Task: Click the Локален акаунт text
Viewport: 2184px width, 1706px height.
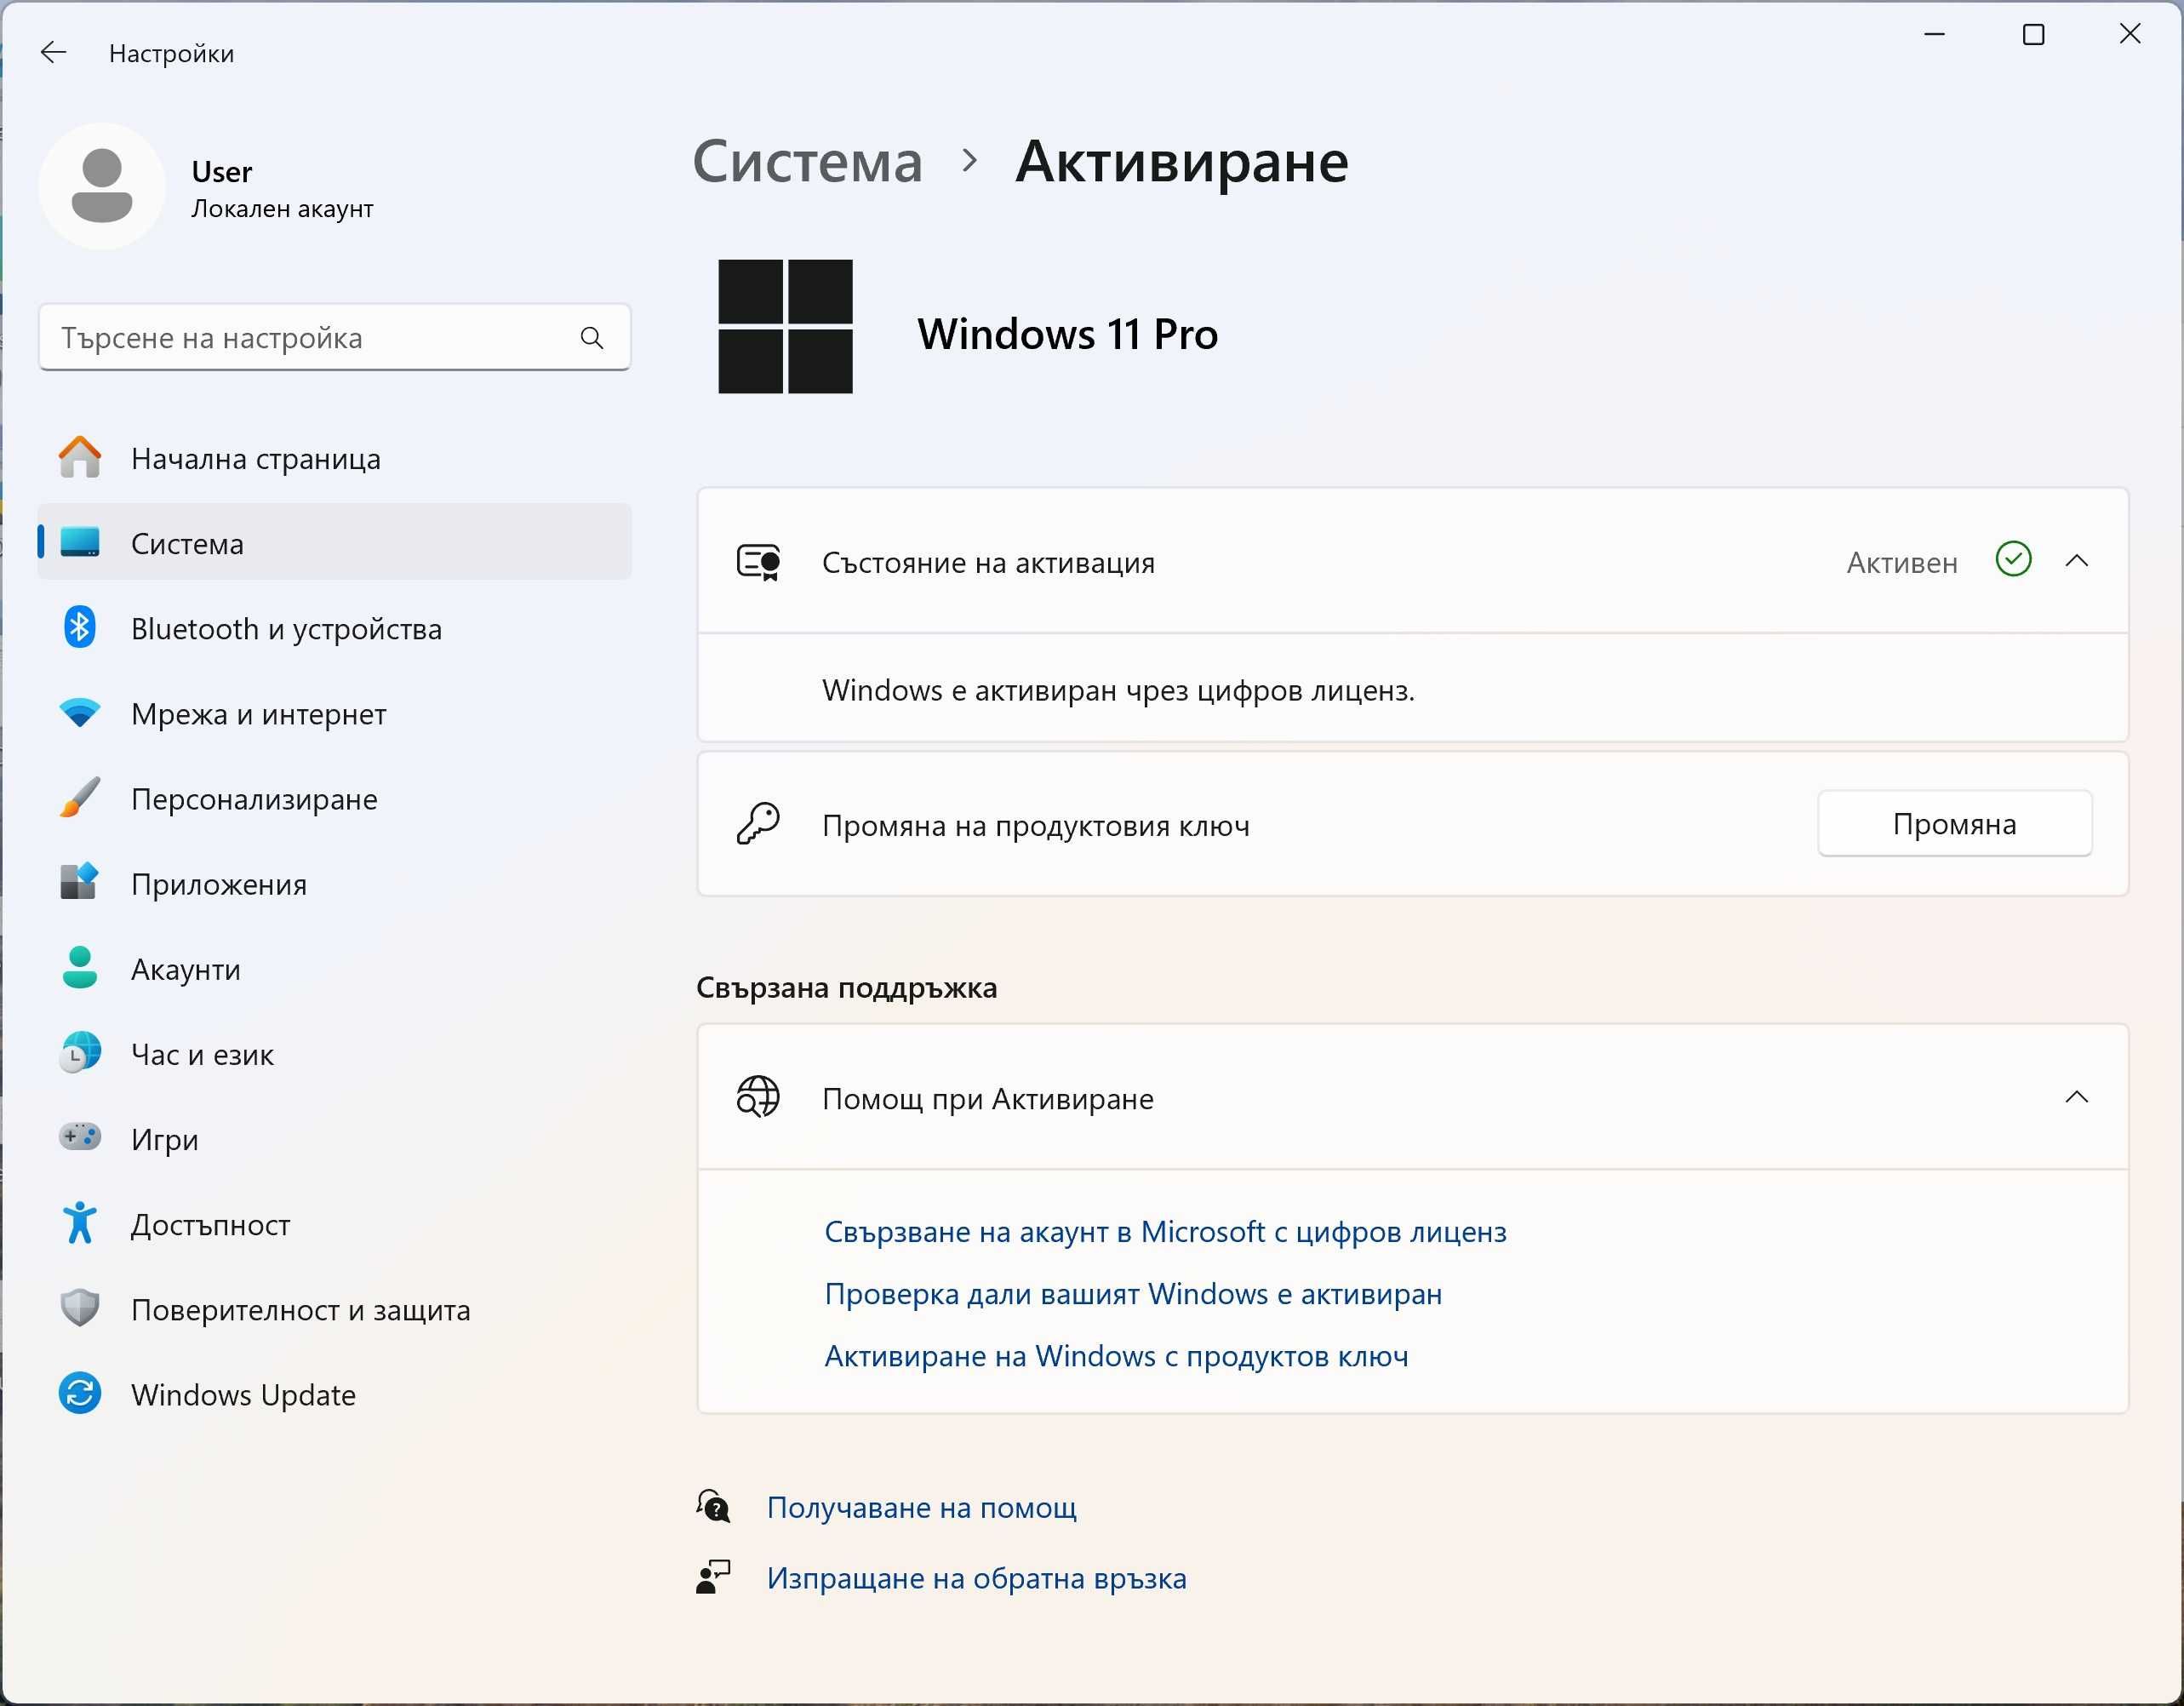Action: [282, 209]
